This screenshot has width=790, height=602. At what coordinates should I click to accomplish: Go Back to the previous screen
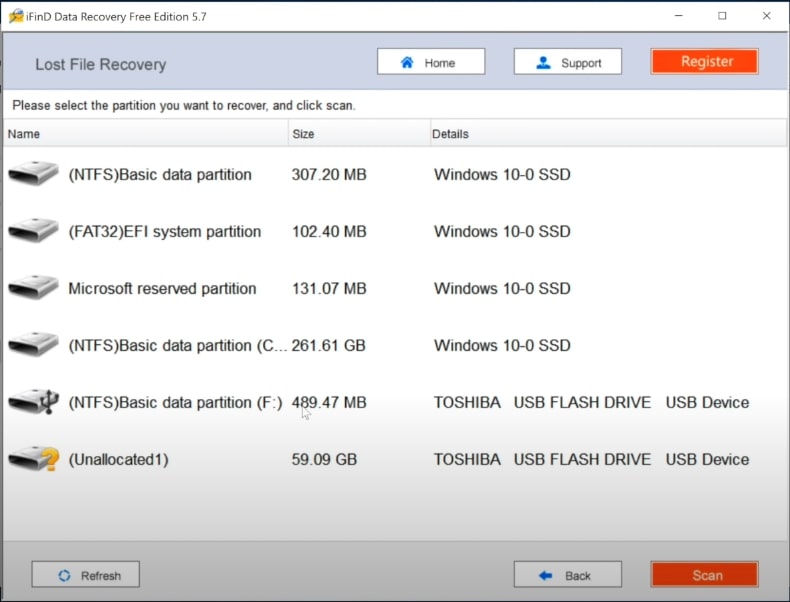567,575
